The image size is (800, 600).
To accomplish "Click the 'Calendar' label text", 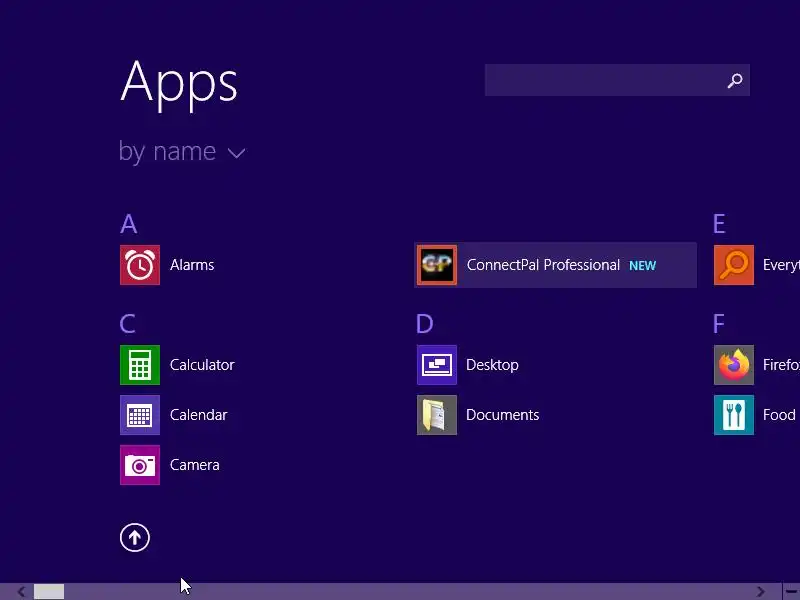I will [x=198, y=415].
